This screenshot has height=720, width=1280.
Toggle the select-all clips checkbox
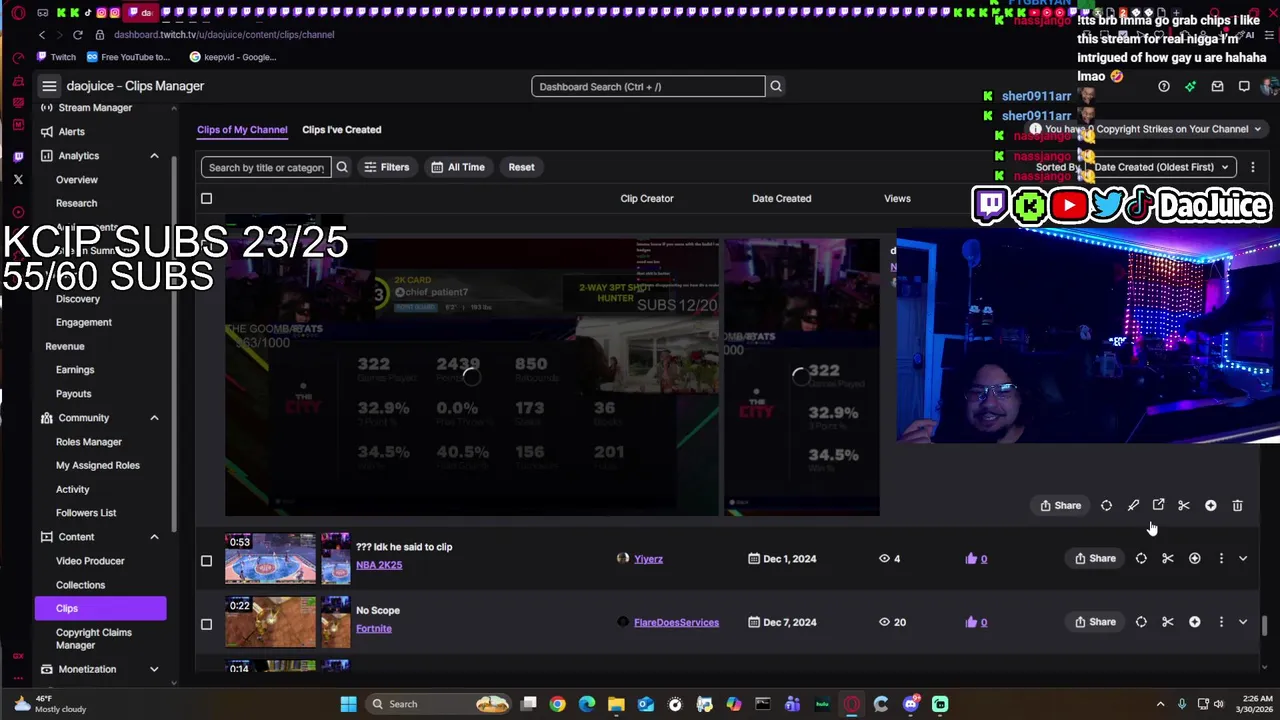(207, 199)
